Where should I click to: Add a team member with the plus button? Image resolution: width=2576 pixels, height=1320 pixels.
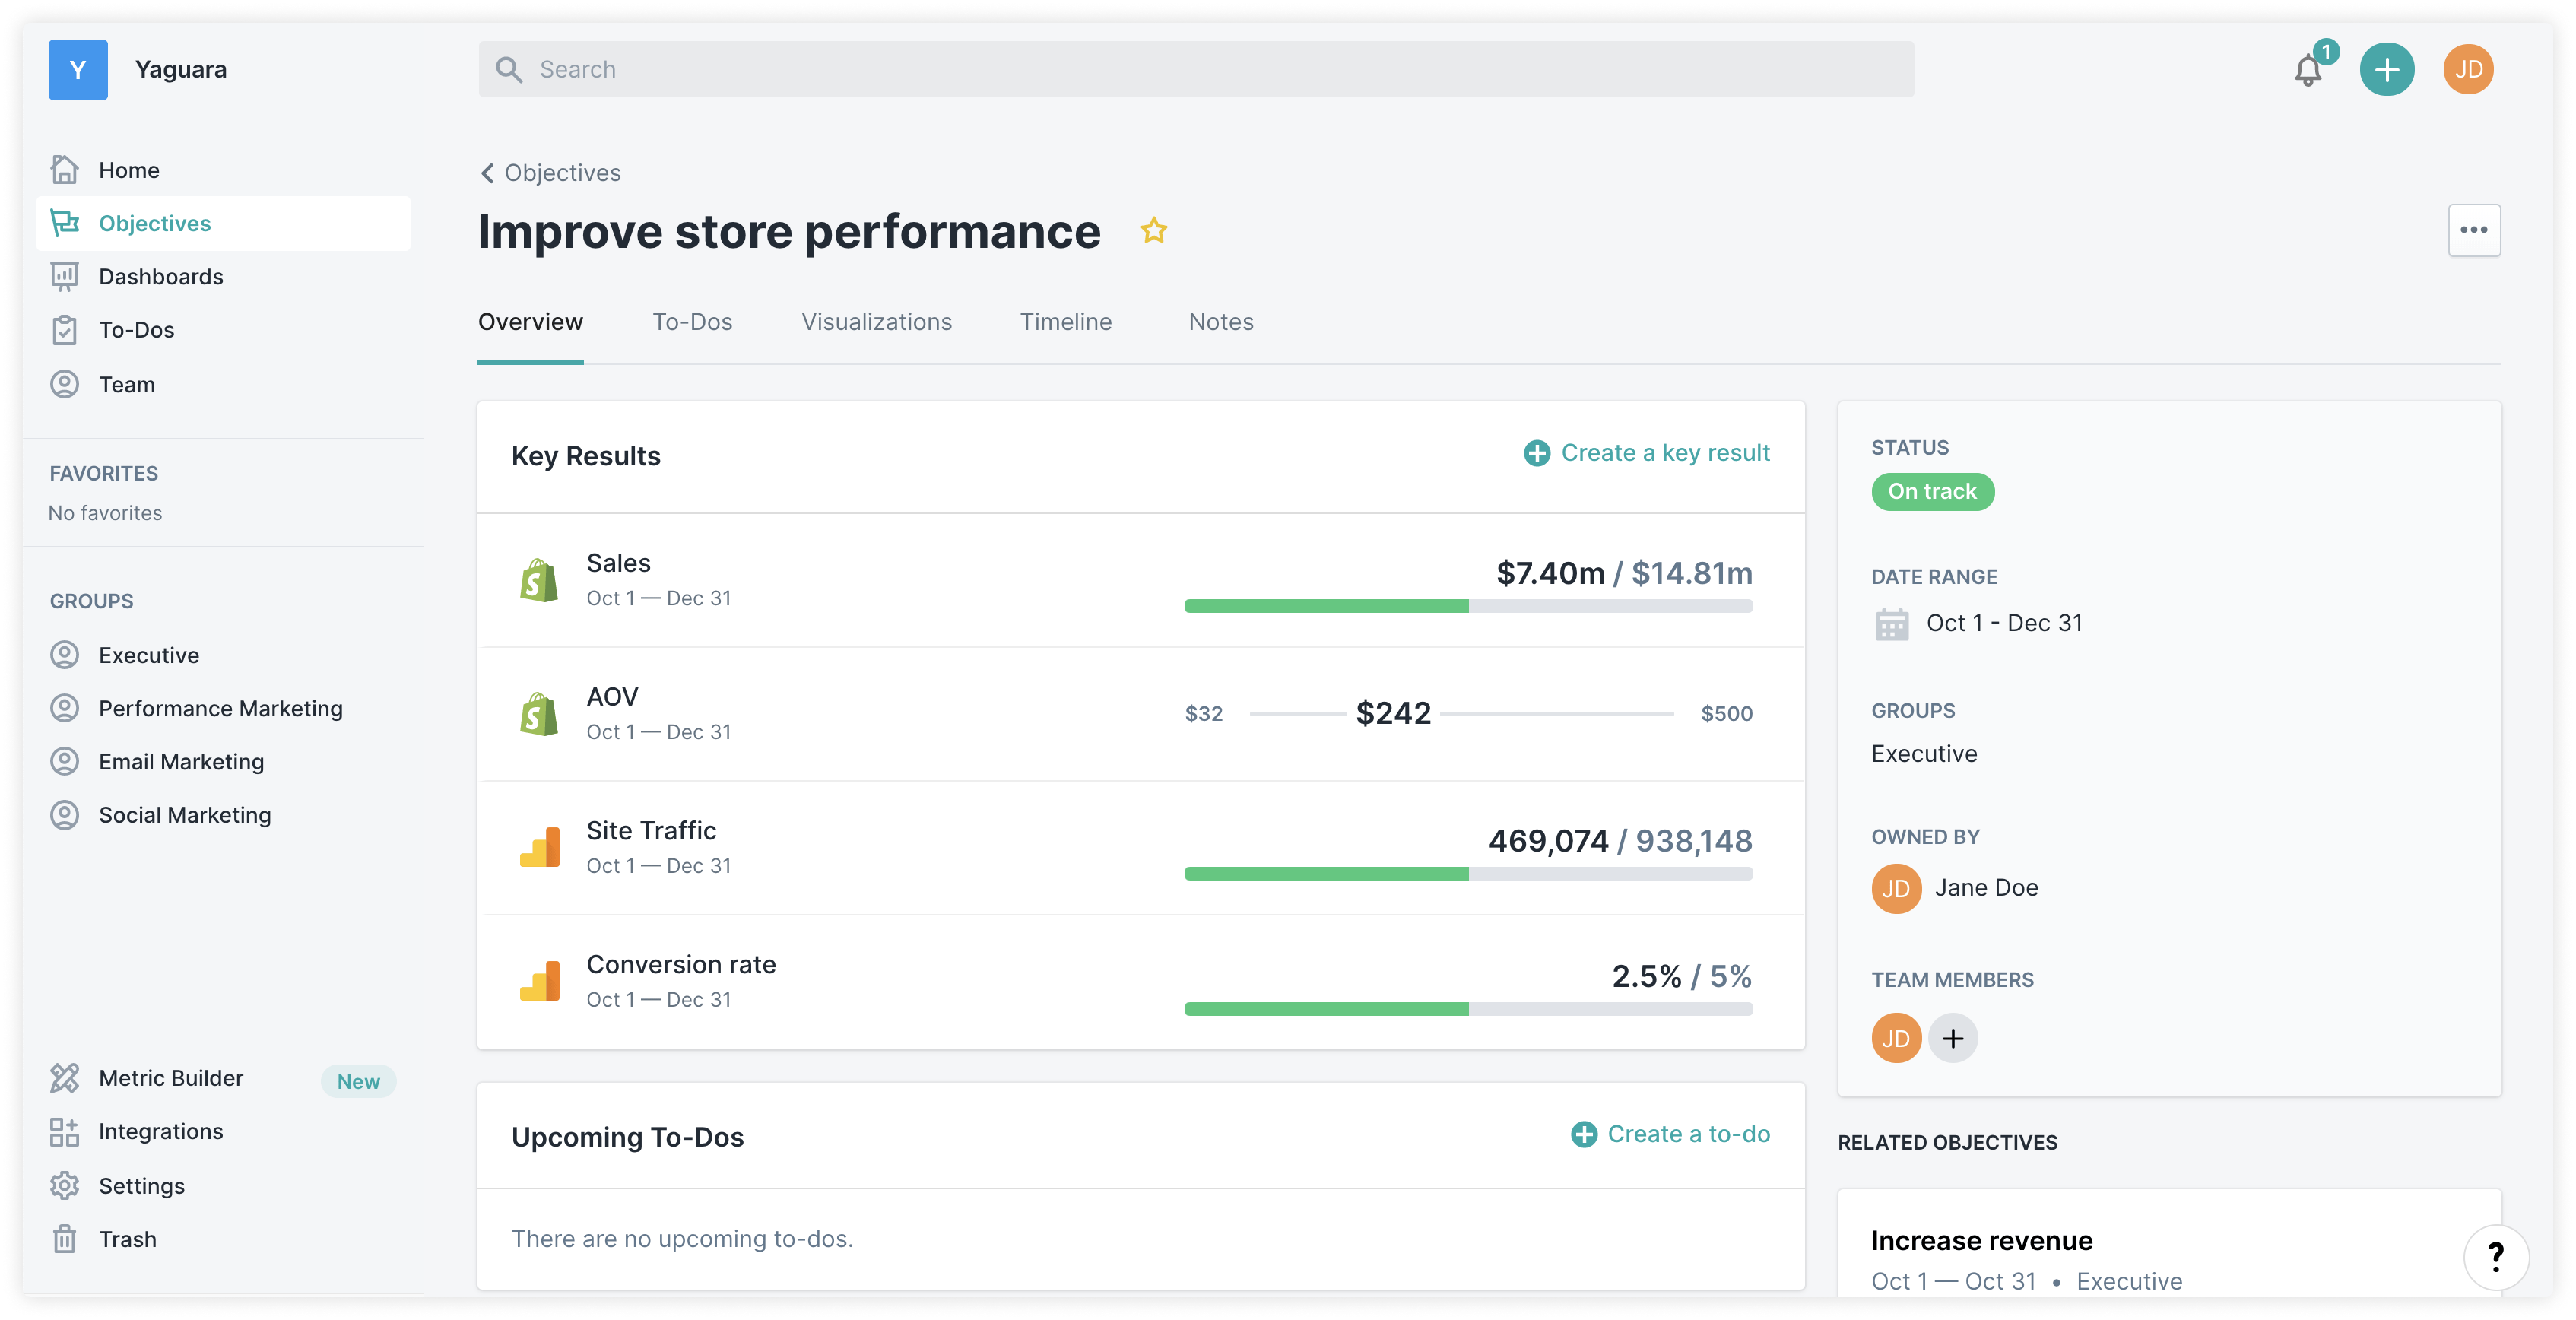click(x=1952, y=1038)
